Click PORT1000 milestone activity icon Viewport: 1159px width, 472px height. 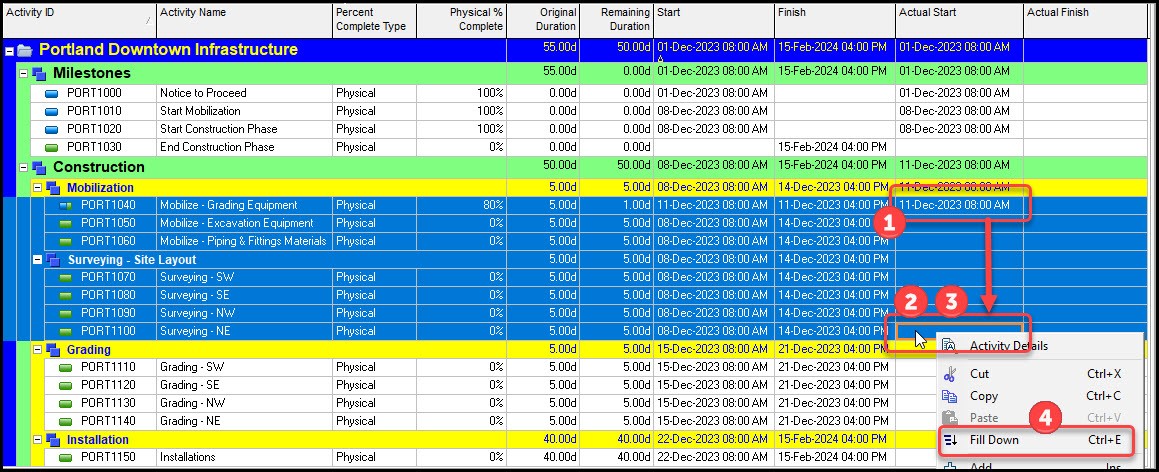tap(53, 93)
